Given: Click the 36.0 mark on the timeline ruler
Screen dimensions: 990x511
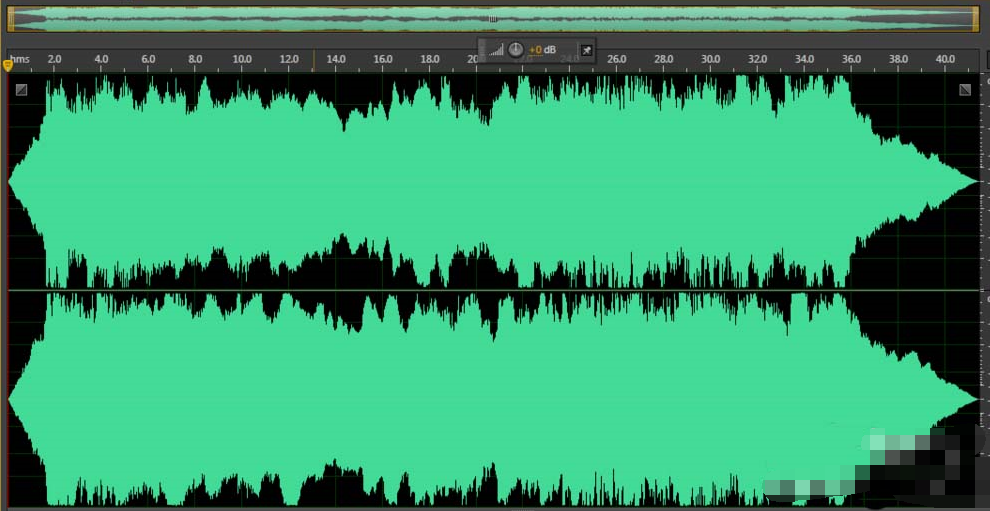Looking at the screenshot, I should click(x=851, y=60).
